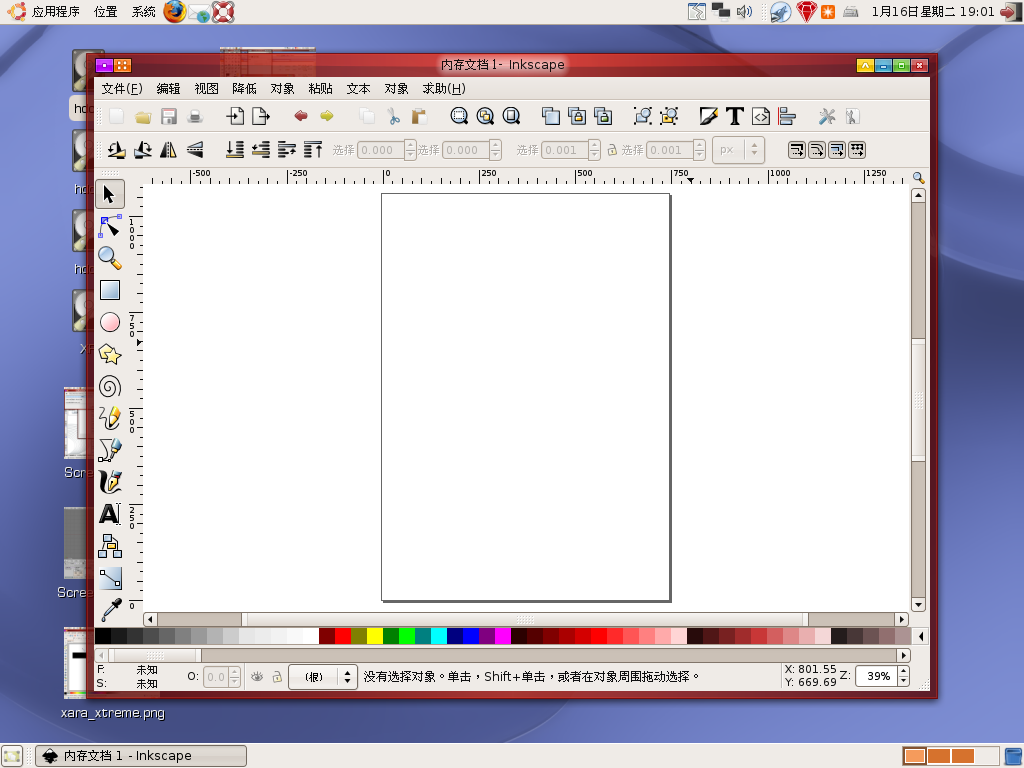The image size is (1024, 768).
Task: Select the Text tool in toolbox
Action: coord(110,514)
